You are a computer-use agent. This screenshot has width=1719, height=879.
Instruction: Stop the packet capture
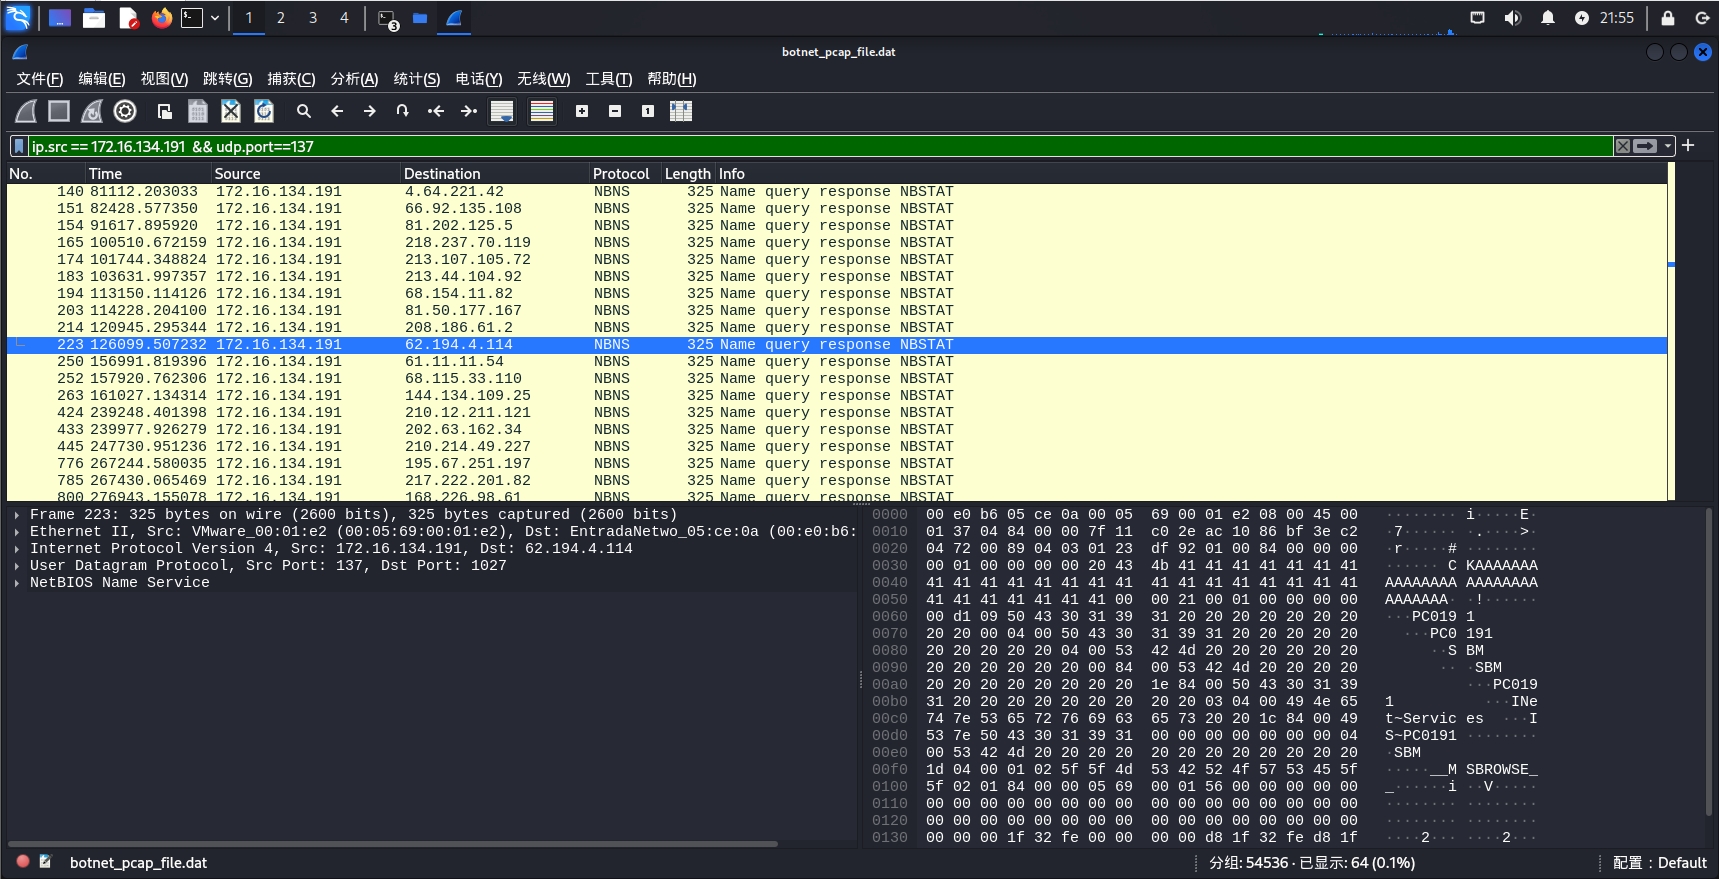click(60, 111)
